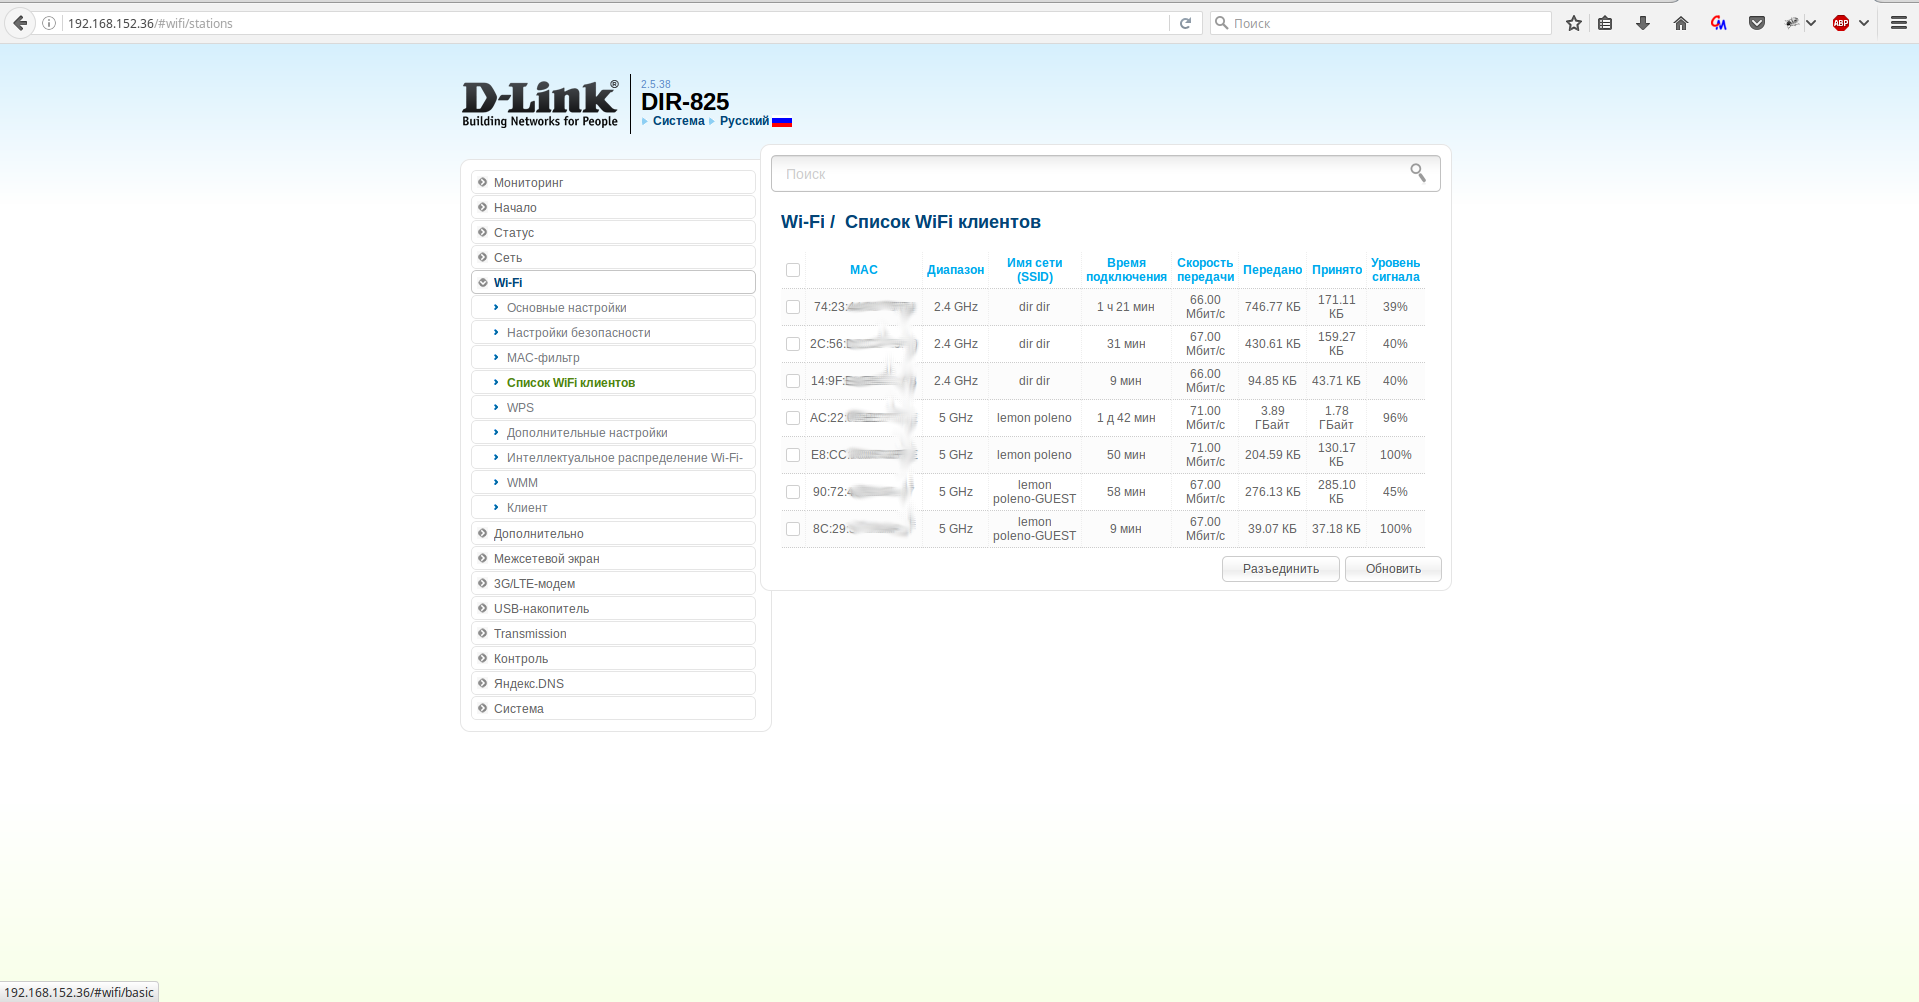Expand the Сеть menu section
The width and height of the screenshot is (1919, 1002).
(613, 257)
